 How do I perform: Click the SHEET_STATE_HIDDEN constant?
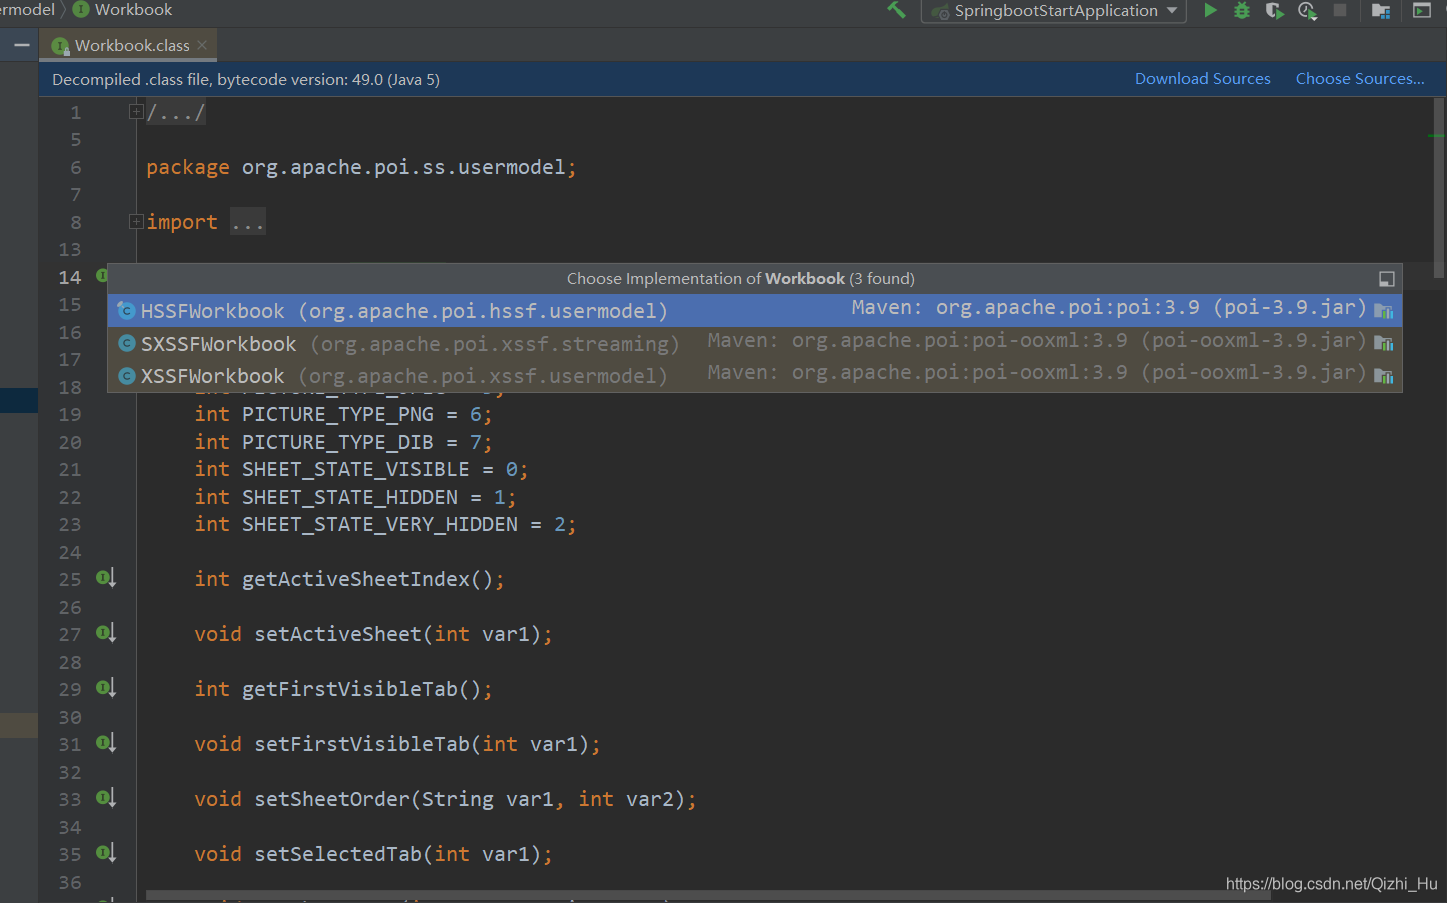click(350, 497)
